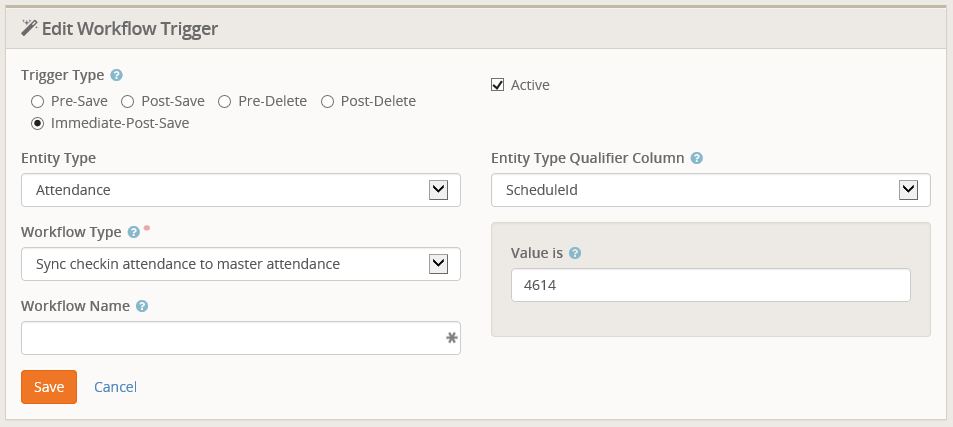The image size is (953, 427).
Task: Focus the Workflow Name text field
Action: coord(230,338)
